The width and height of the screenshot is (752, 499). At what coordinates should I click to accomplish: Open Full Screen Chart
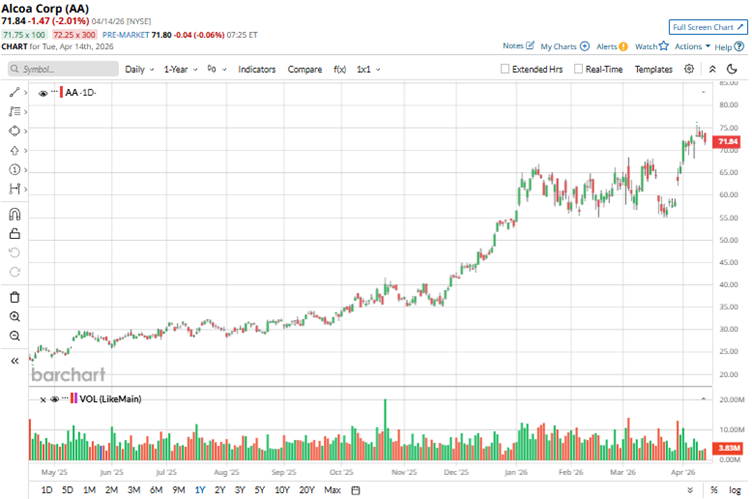coord(708,27)
